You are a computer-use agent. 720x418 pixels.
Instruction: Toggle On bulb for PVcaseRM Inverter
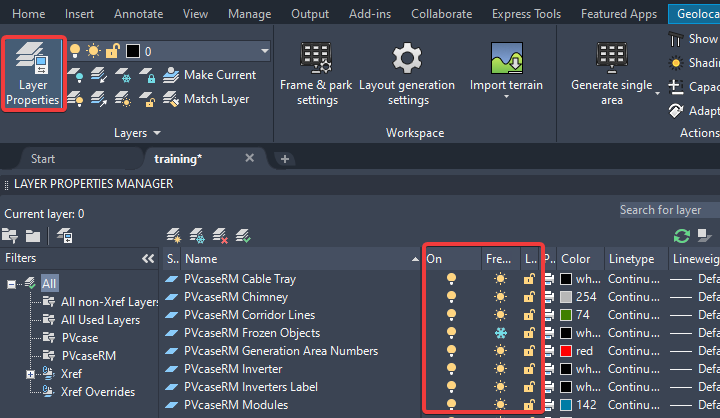[x=451, y=369]
